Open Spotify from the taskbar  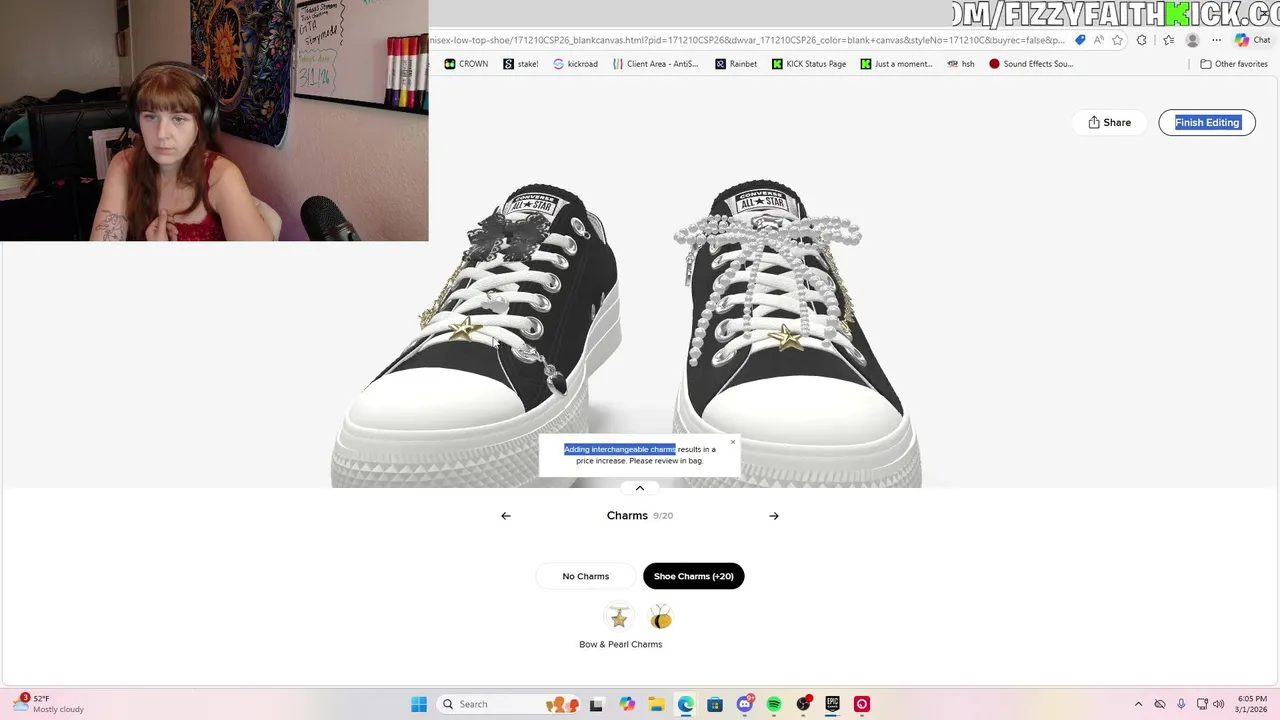[x=774, y=704]
